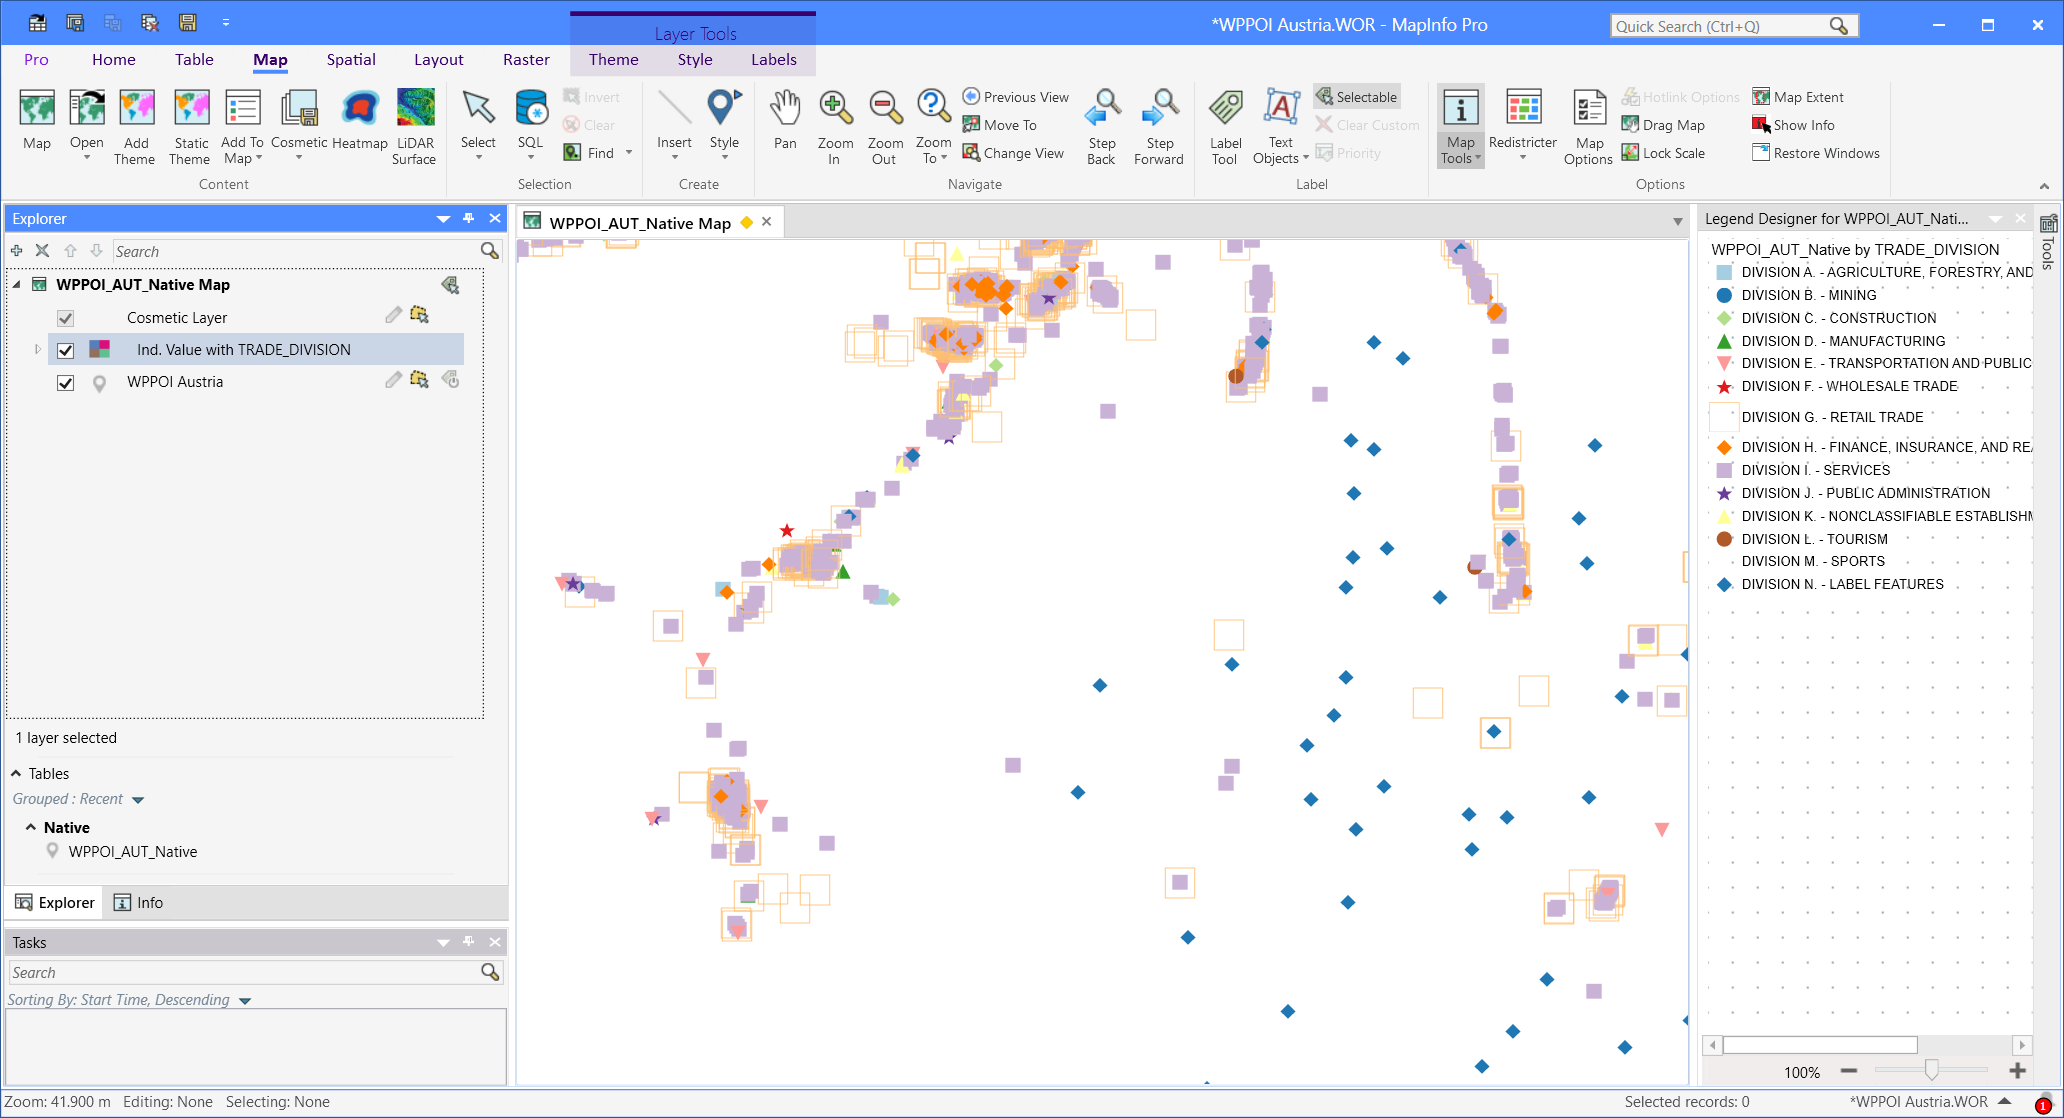
Task: Click the Explorer Search field
Action: (296, 251)
